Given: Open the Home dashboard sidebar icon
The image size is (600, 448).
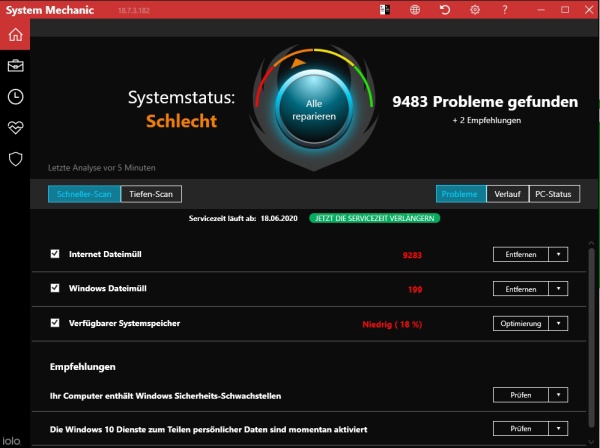Looking at the screenshot, I should tap(15, 34).
